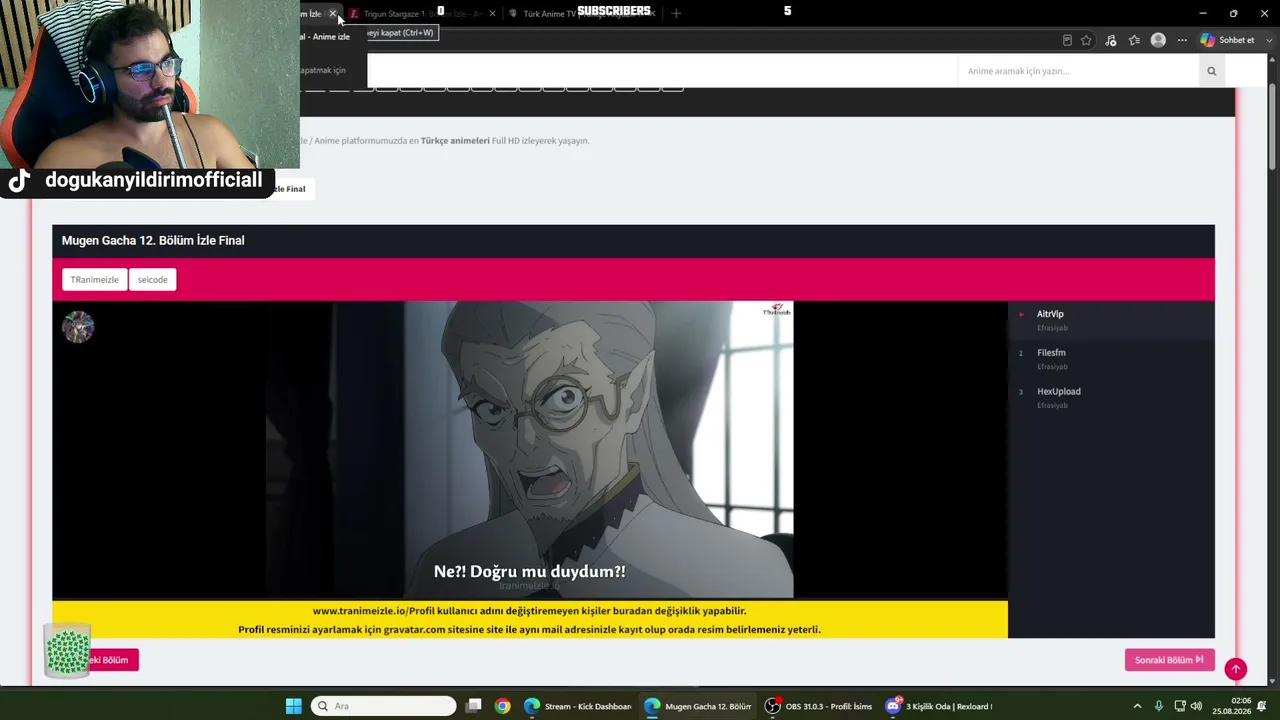This screenshot has height=720, width=1280.
Task: Open the clock and date 02:06
Action: point(1231,706)
